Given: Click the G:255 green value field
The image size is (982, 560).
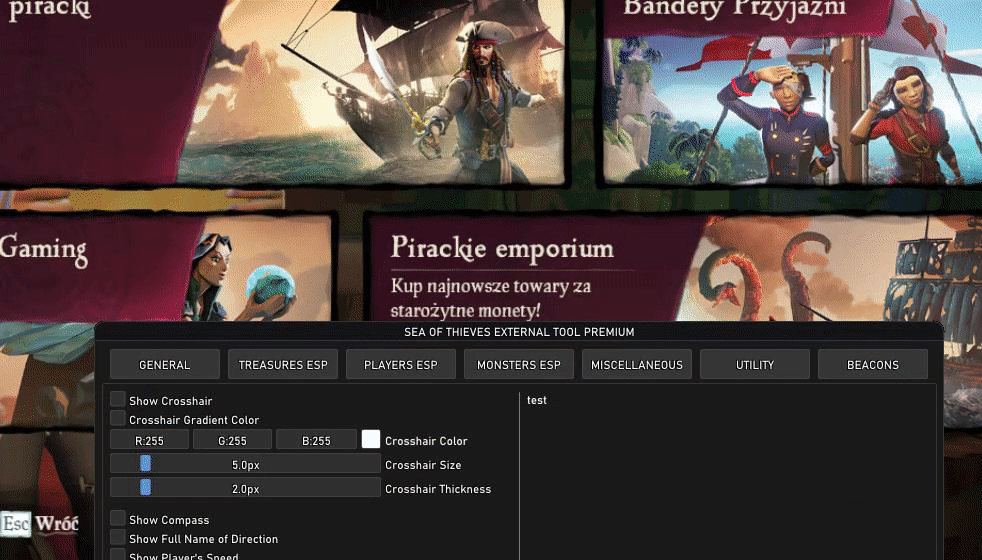Looking at the screenshot, I should [x=232, y=440].
